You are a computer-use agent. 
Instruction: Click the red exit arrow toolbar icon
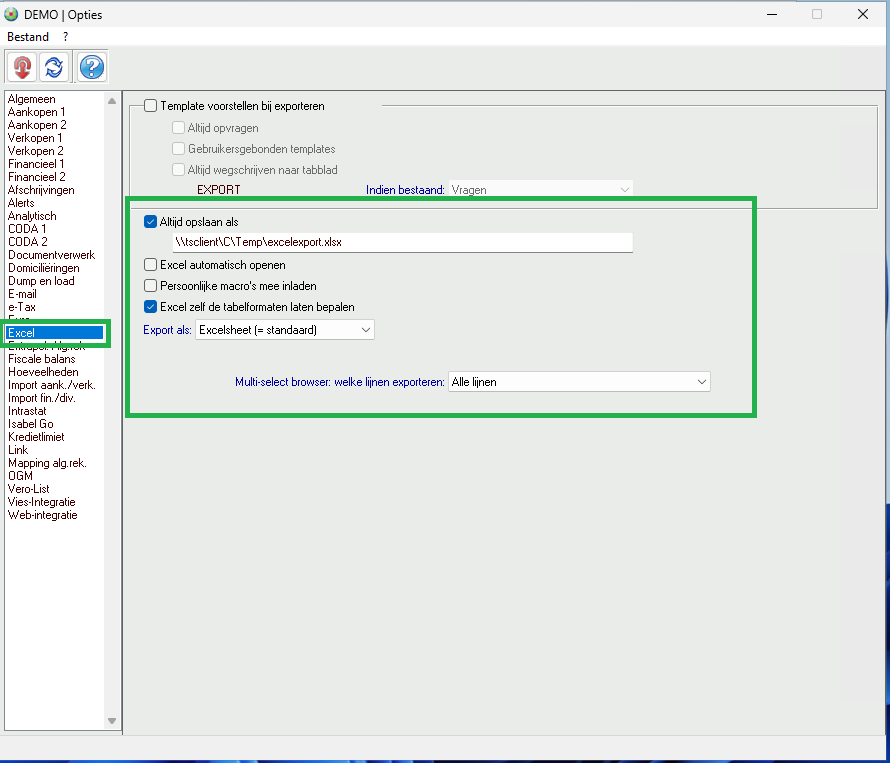[x=22, y=67]
